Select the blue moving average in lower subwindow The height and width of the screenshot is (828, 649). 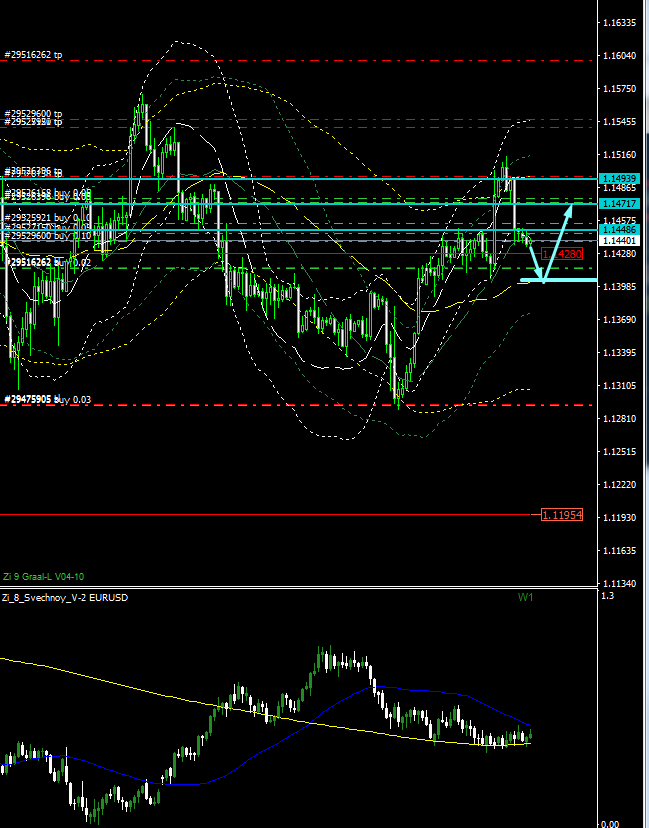[x=300, y=712]
